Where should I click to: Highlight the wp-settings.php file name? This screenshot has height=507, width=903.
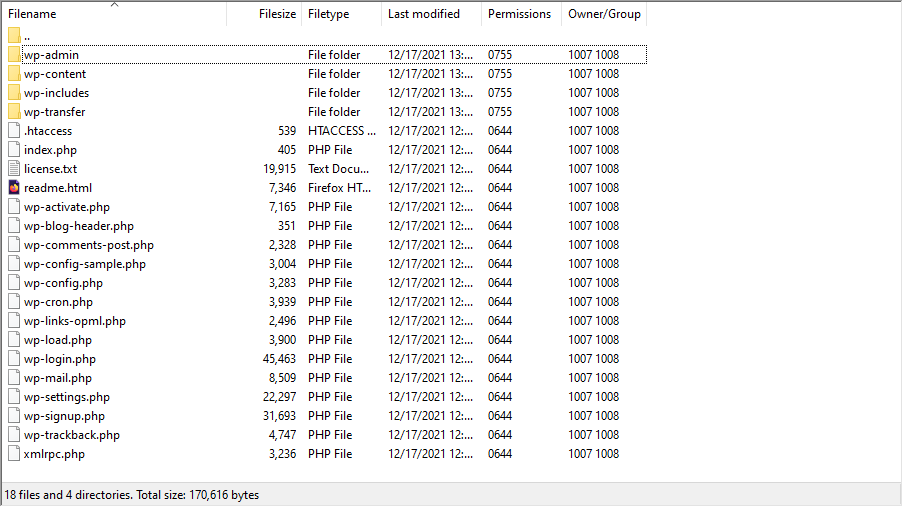(x=67, y=397)
